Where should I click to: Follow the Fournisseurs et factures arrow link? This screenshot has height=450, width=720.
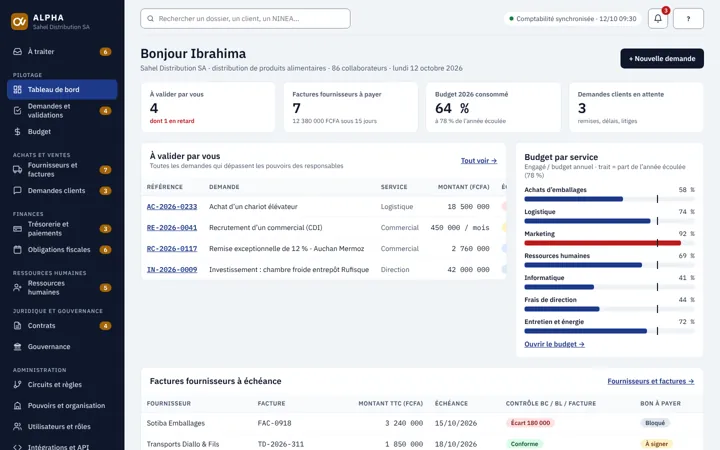coord(650,381)
